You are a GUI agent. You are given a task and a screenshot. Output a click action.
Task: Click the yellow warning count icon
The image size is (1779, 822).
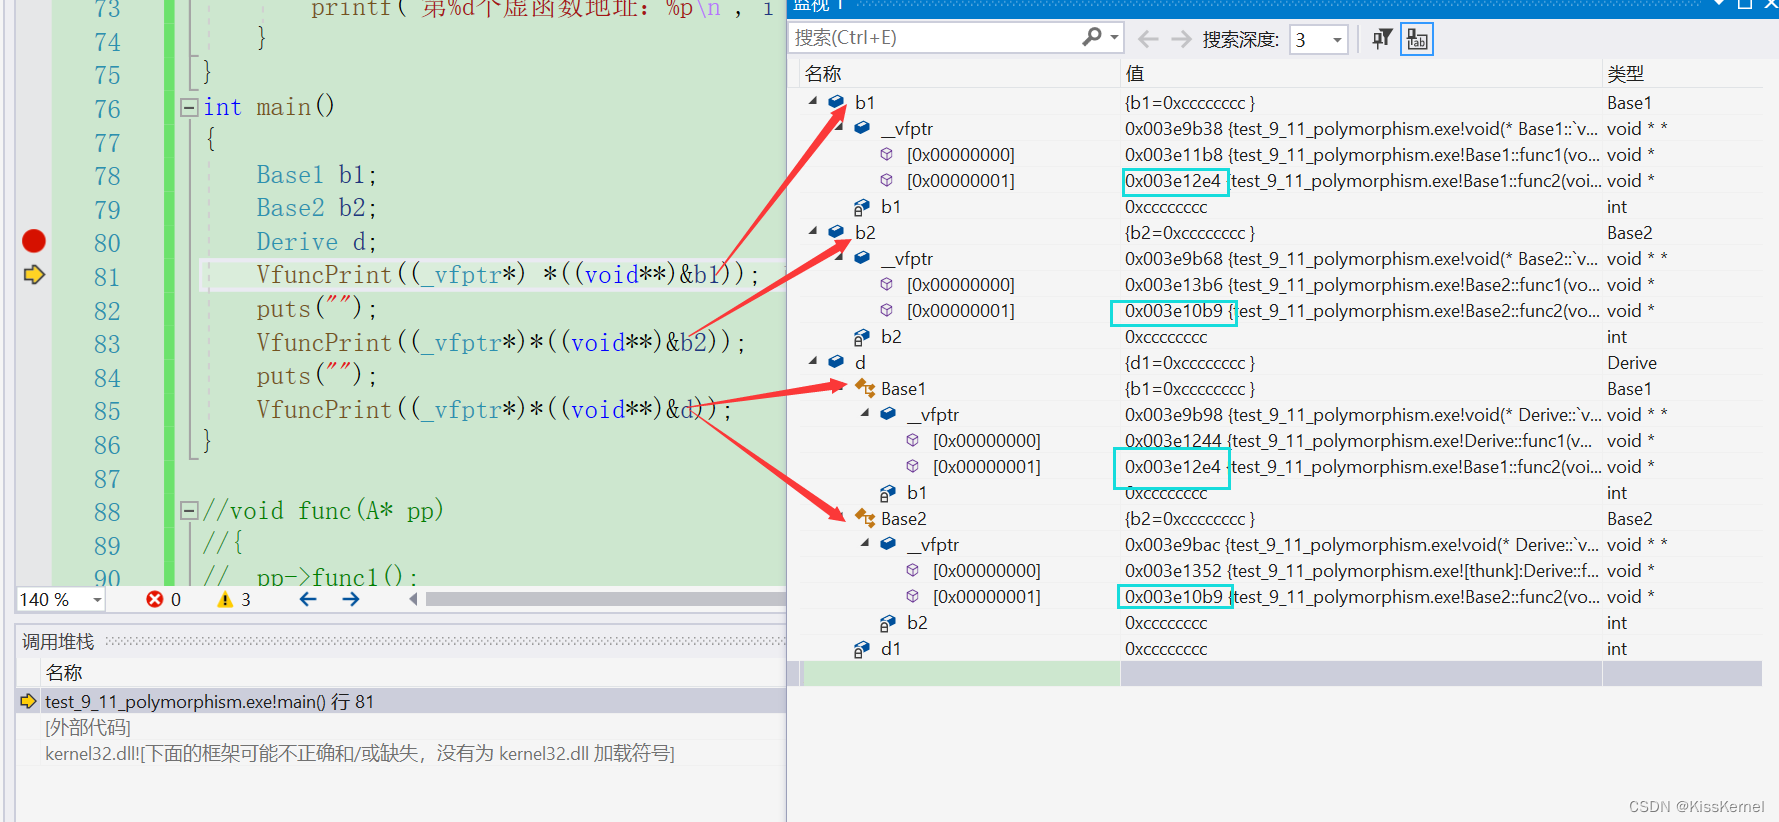pos(225,599)
